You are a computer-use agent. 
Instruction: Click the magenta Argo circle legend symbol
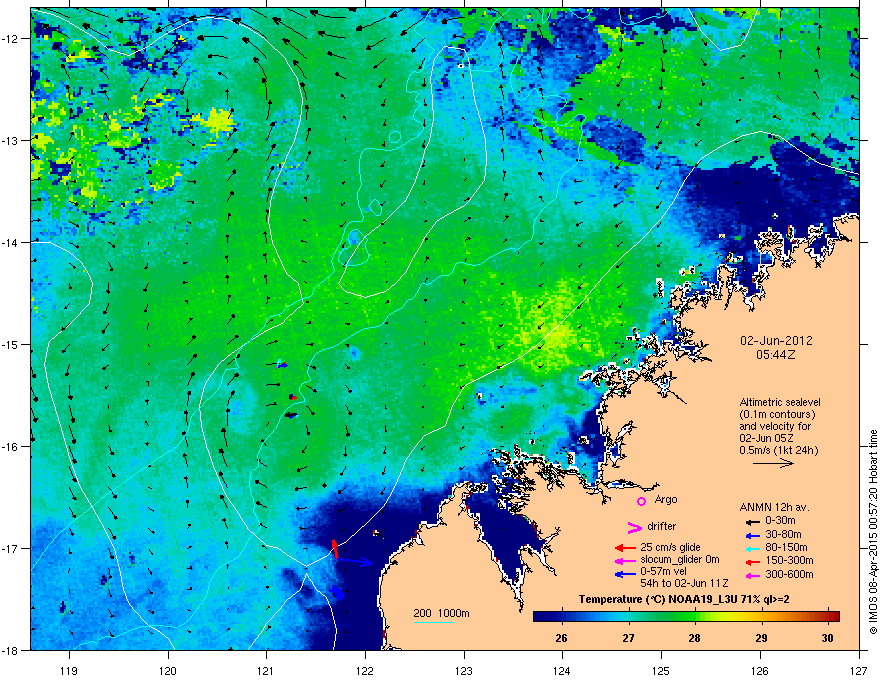click(641, 501)
